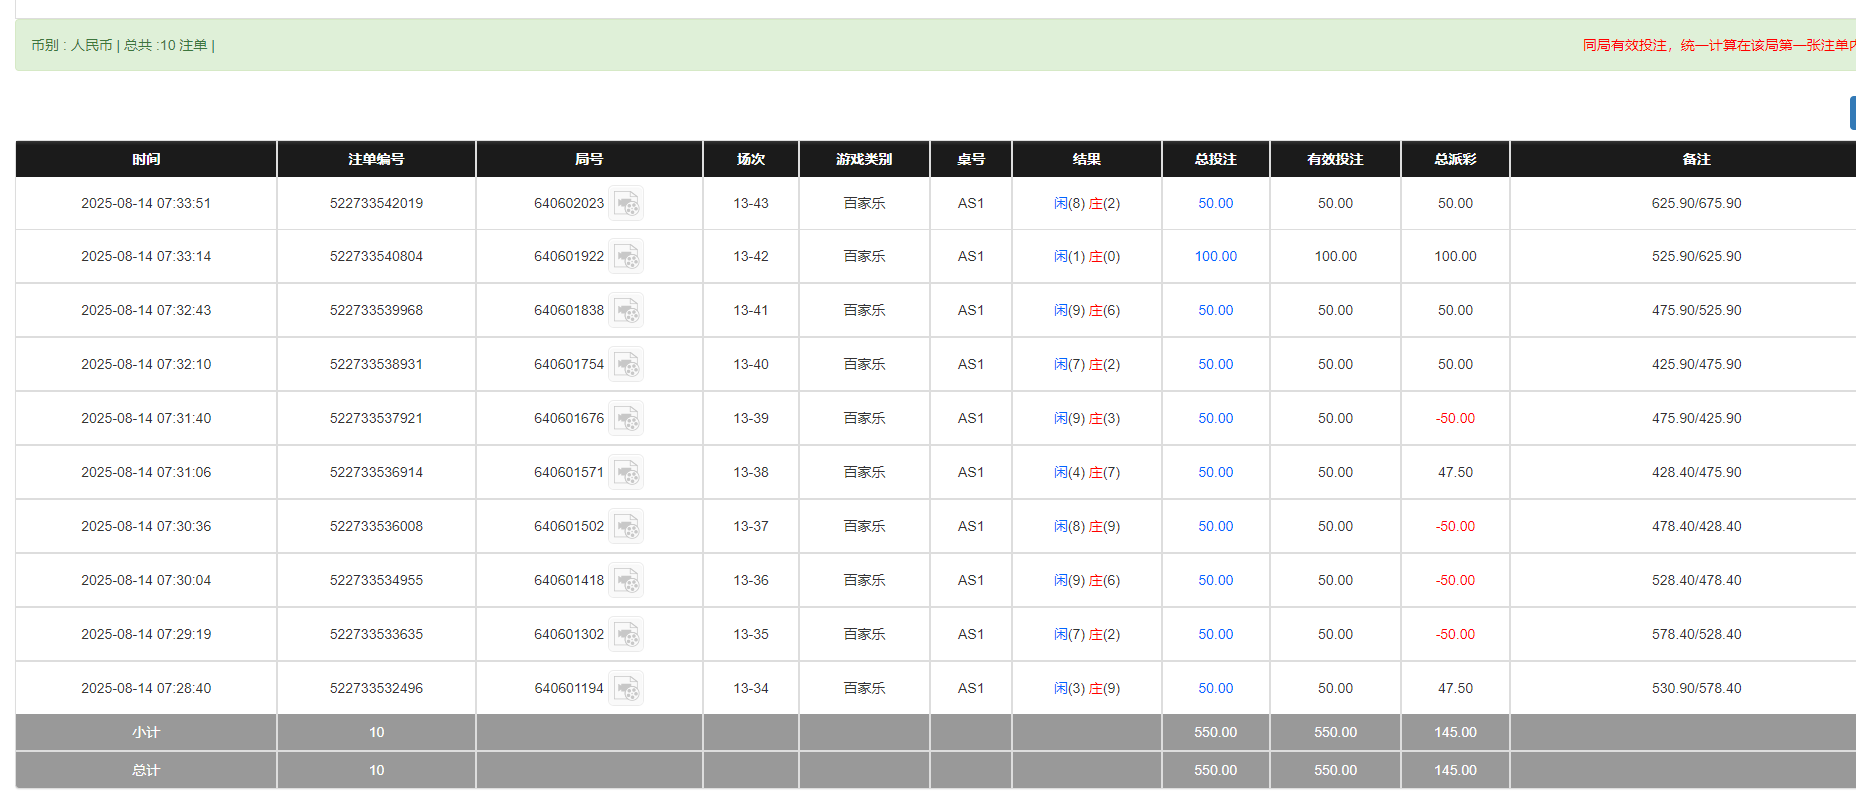Click replay icon beside round 640601754
This screenshot has height=804, width=1856.
click(627, 365)
